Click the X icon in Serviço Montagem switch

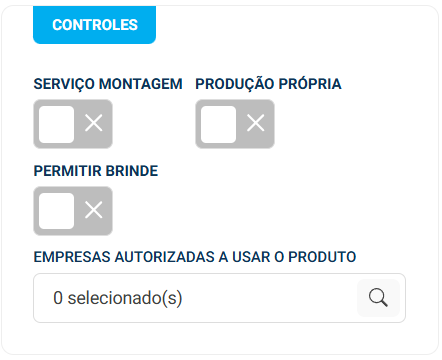94,123
